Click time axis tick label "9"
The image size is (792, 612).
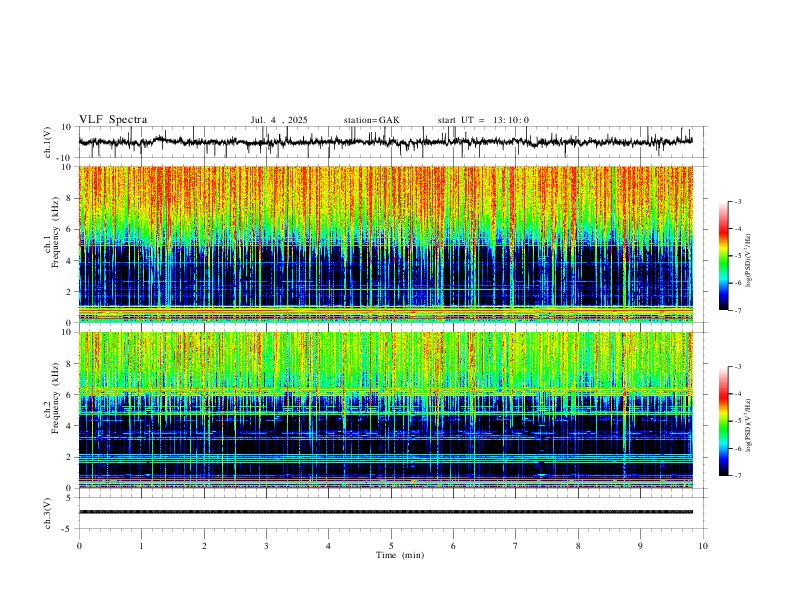[x=640, y=546]
